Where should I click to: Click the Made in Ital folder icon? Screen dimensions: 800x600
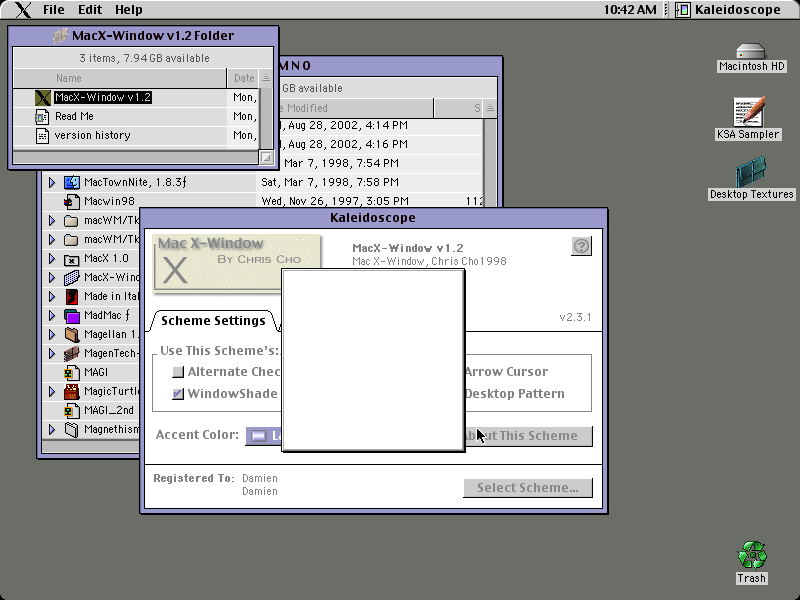coord(71,296)
